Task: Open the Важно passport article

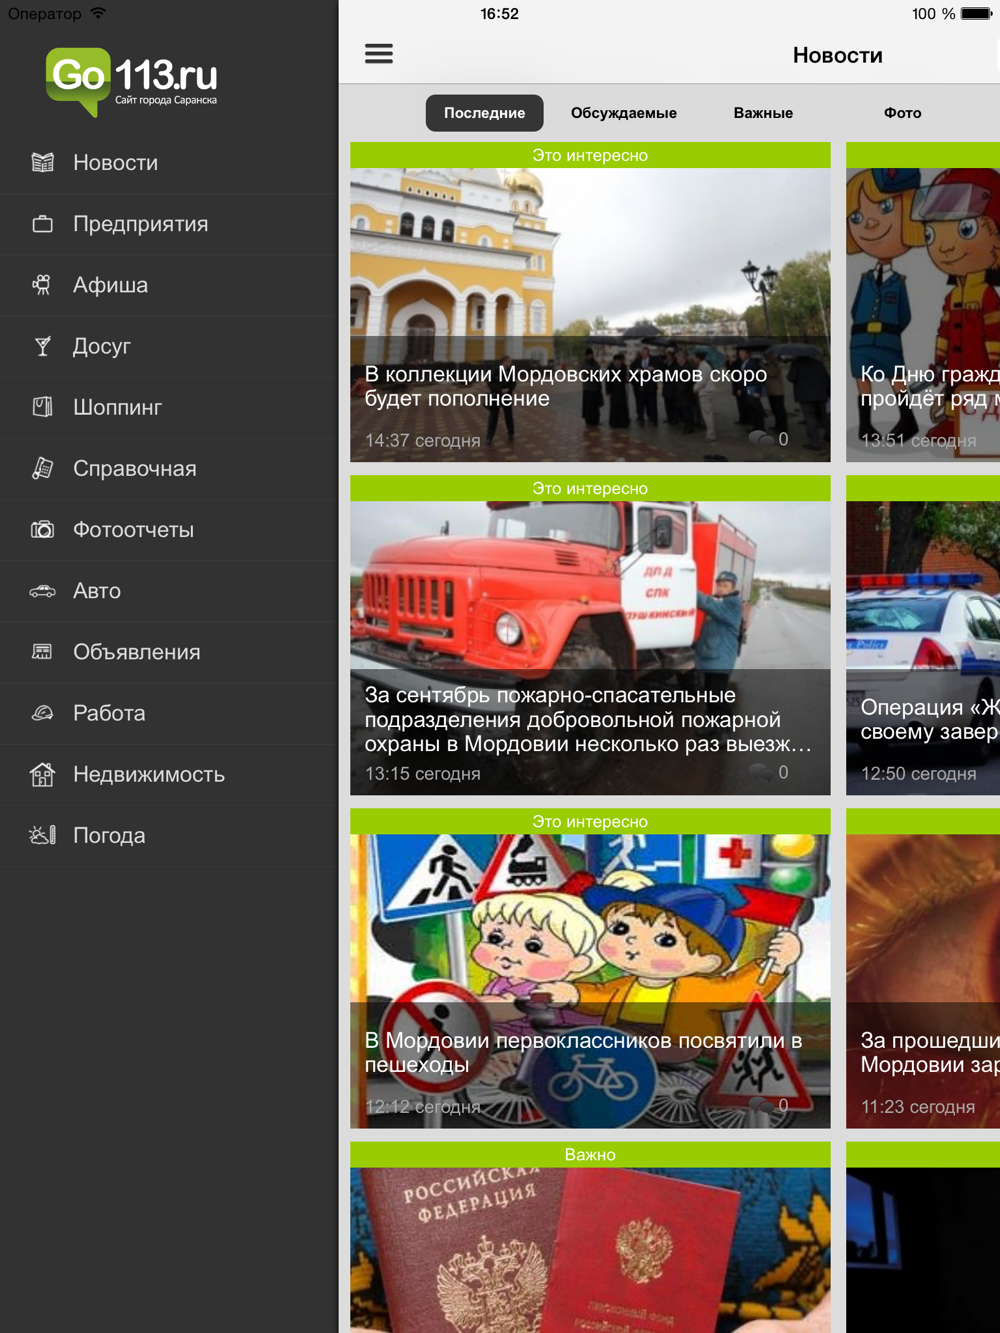Action: [590, 1237]
